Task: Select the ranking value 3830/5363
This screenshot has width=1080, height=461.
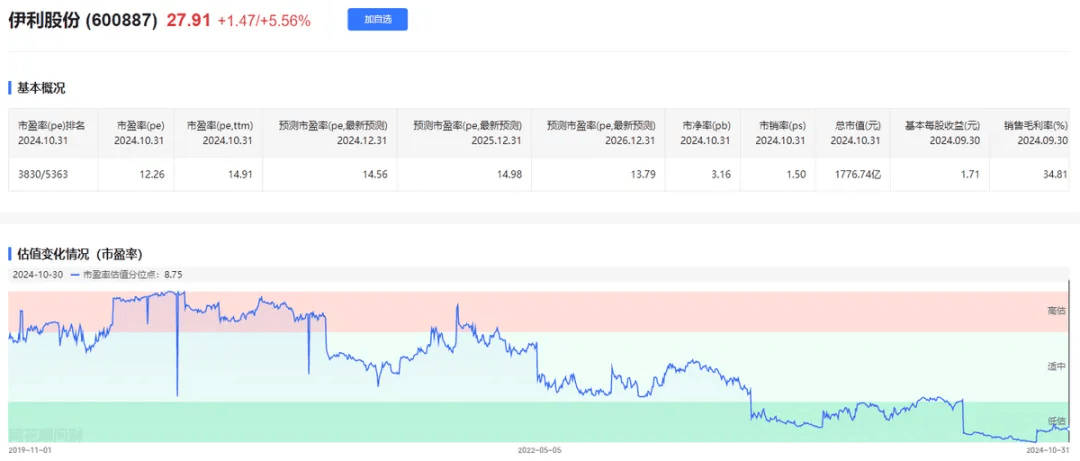Action: pyautogui.click(x=42, y=174)
